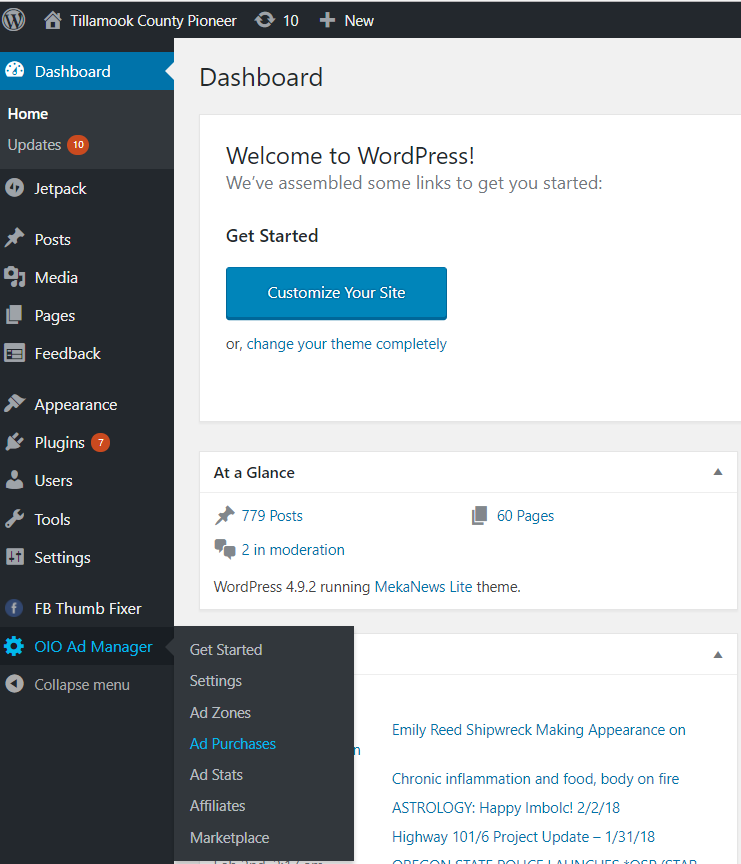Choose Ad Purchases in flyout
This screenshot has width=741, height=864.
coord(232,743)
